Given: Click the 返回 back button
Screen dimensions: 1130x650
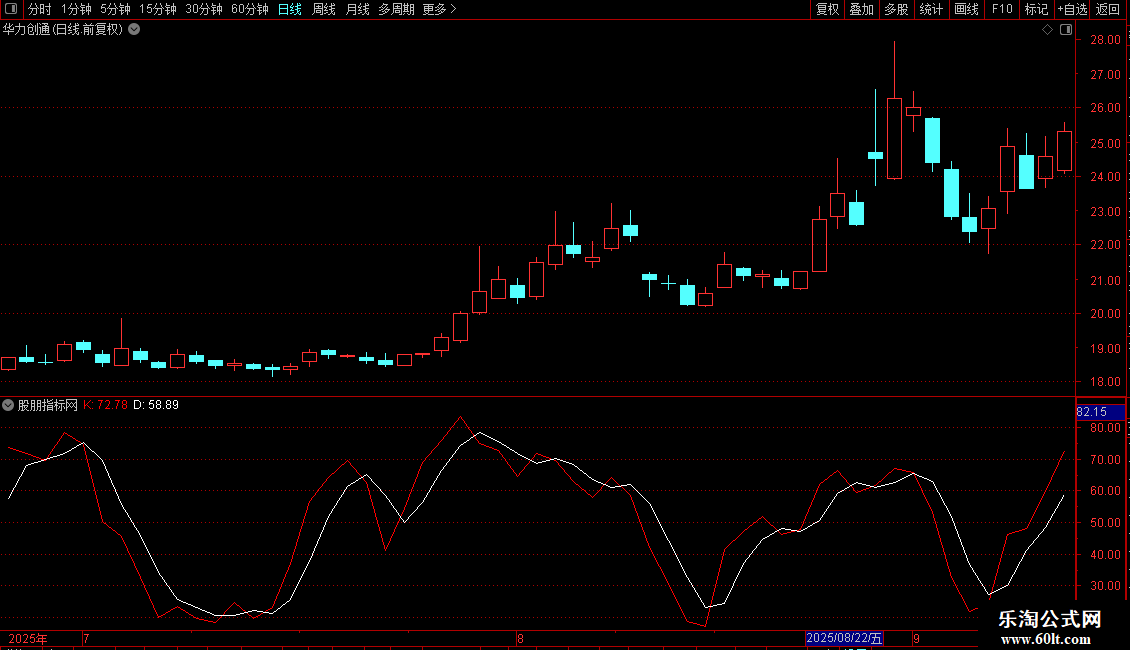Looking at the screenshot, I should tap(1108, 9).
